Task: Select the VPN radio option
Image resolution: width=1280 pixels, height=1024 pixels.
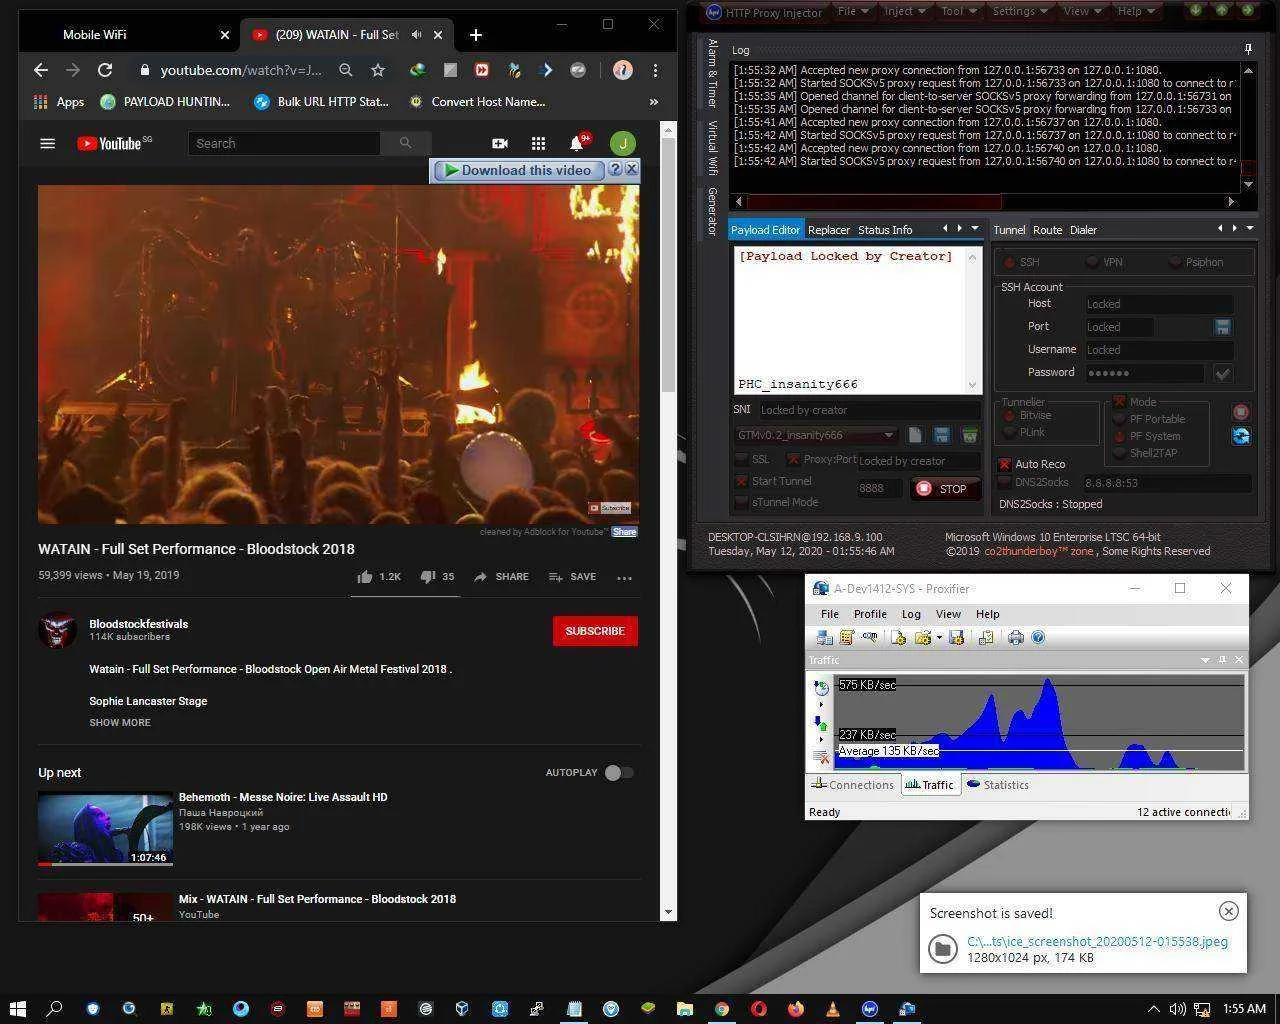Action: click(x=1092, y=262)
